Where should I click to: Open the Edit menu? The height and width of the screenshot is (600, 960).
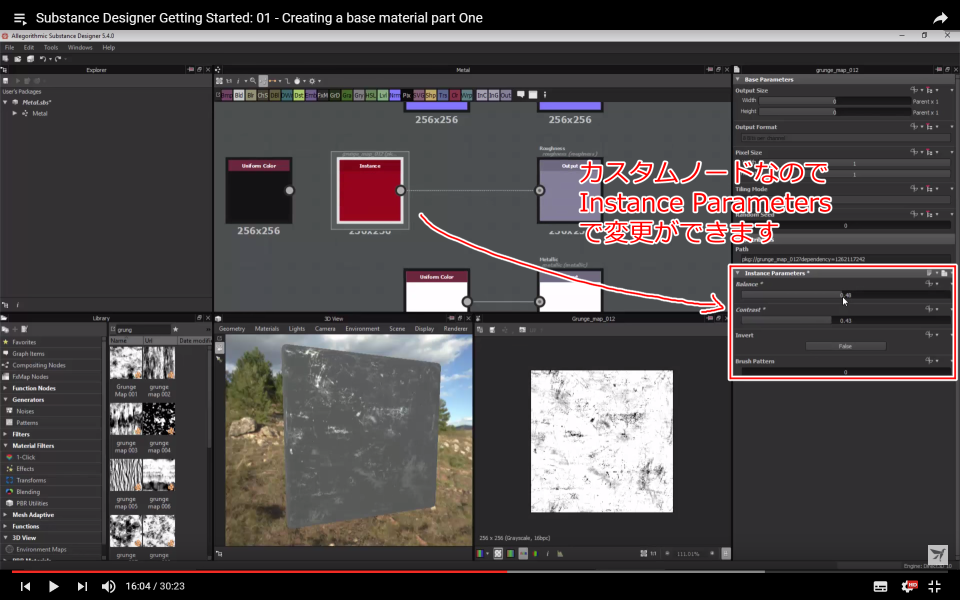(29, 47)
